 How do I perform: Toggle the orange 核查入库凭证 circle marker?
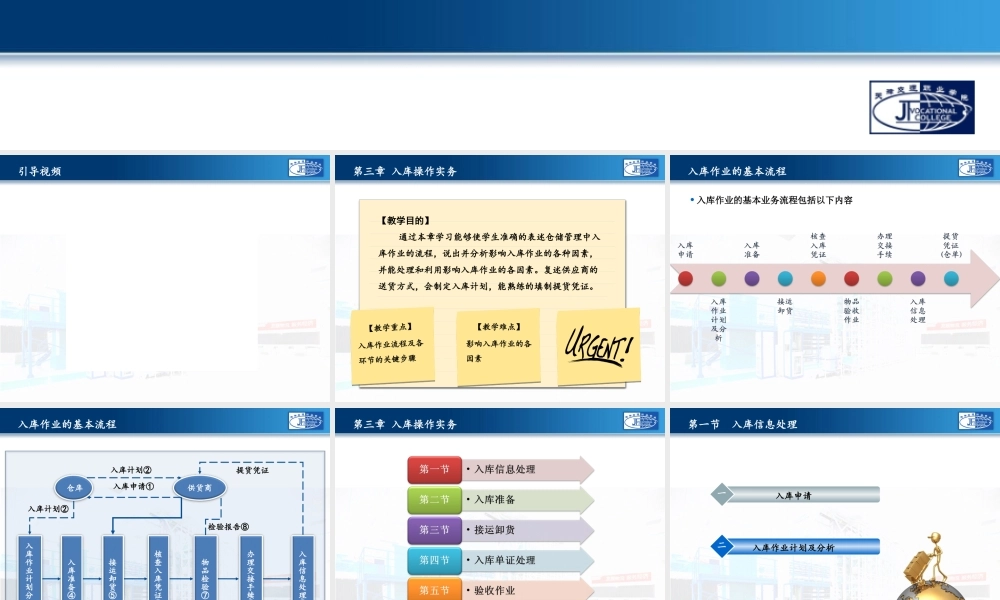tap(817, 278)
